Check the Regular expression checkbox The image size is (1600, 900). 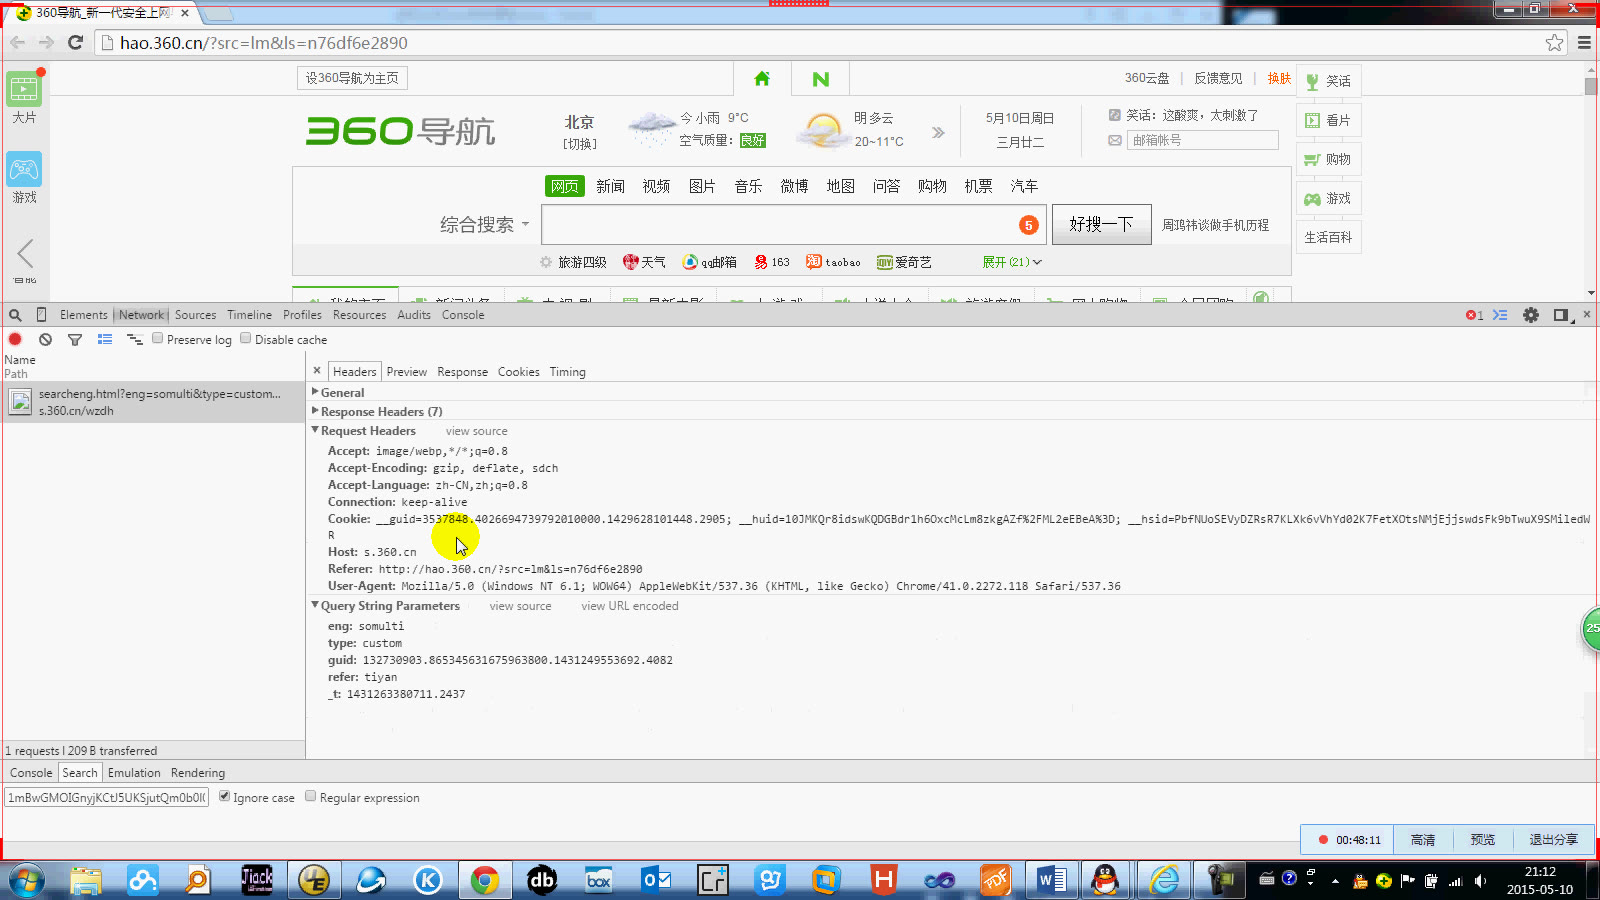click(x=311, y=796)
